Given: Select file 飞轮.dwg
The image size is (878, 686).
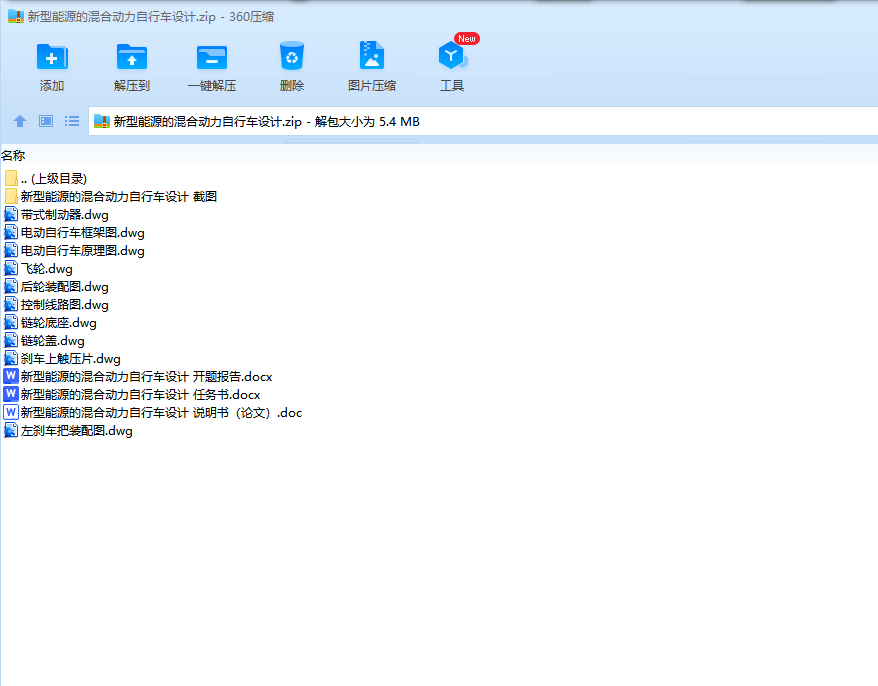Looking at the screenshot, I should [38, 269].
